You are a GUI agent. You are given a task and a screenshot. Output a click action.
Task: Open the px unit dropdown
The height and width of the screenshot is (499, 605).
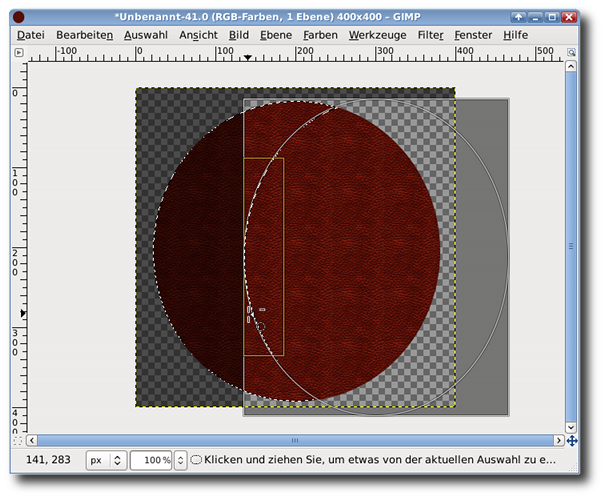point(105,460)
